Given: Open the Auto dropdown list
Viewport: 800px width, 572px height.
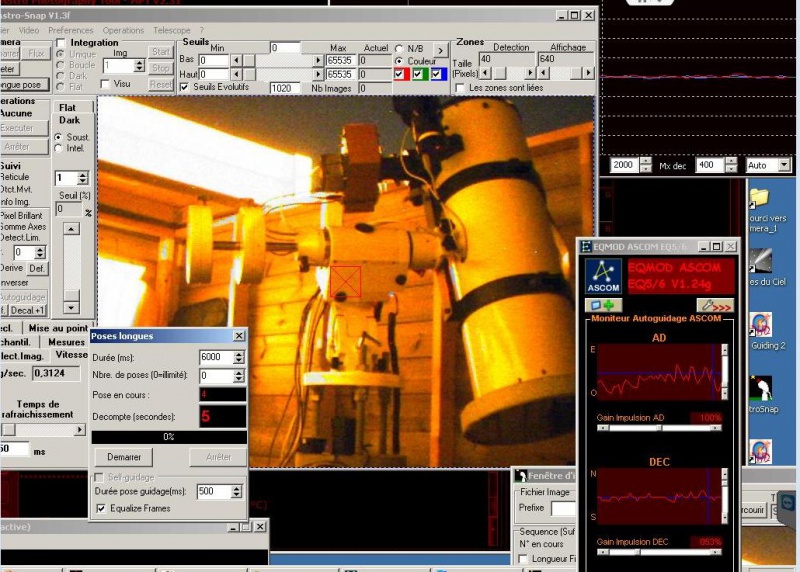Looking at the screenshot, I should pos(783,165).
